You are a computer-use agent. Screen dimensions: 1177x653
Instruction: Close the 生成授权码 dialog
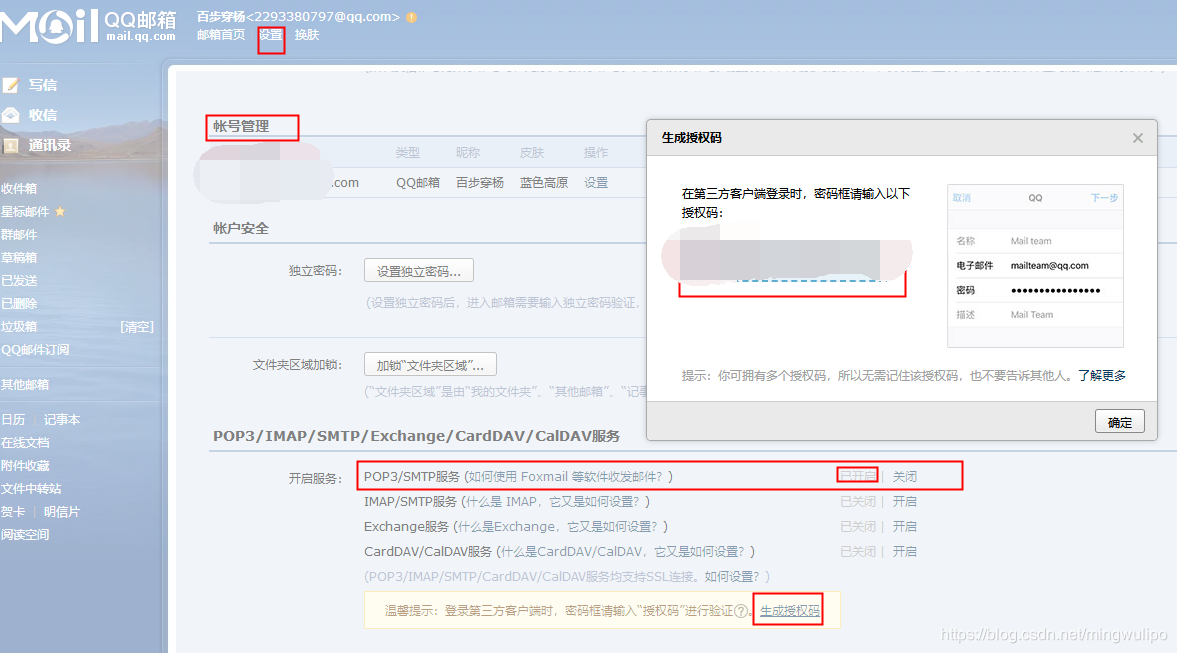(1138, 138)
